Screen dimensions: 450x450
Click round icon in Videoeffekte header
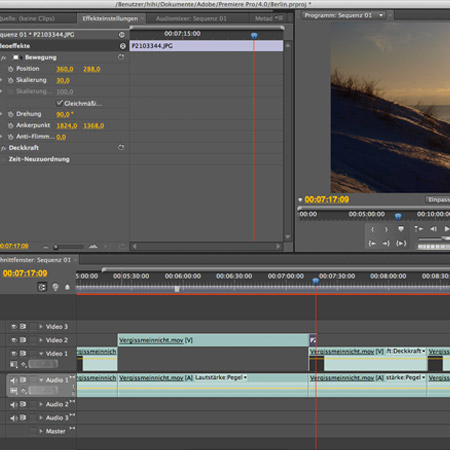(x=122, y=46)
